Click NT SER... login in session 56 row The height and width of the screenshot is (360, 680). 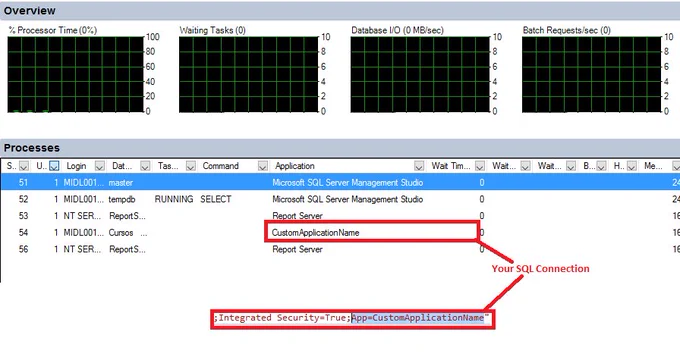(82, 249)
